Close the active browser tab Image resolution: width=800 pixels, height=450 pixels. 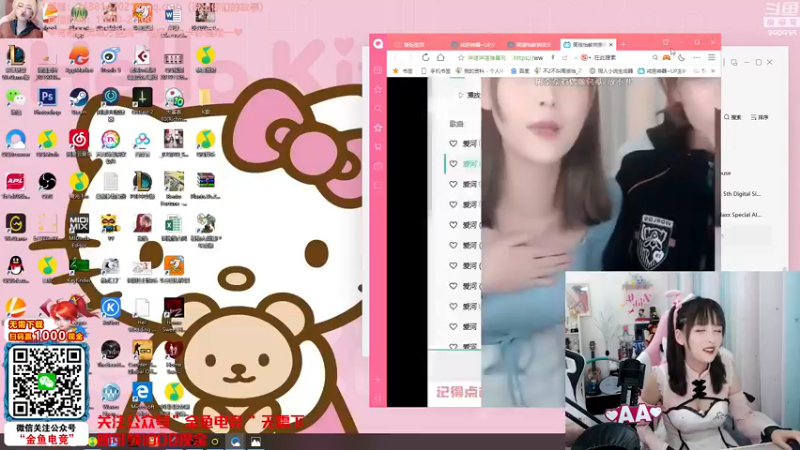[611, 44]
